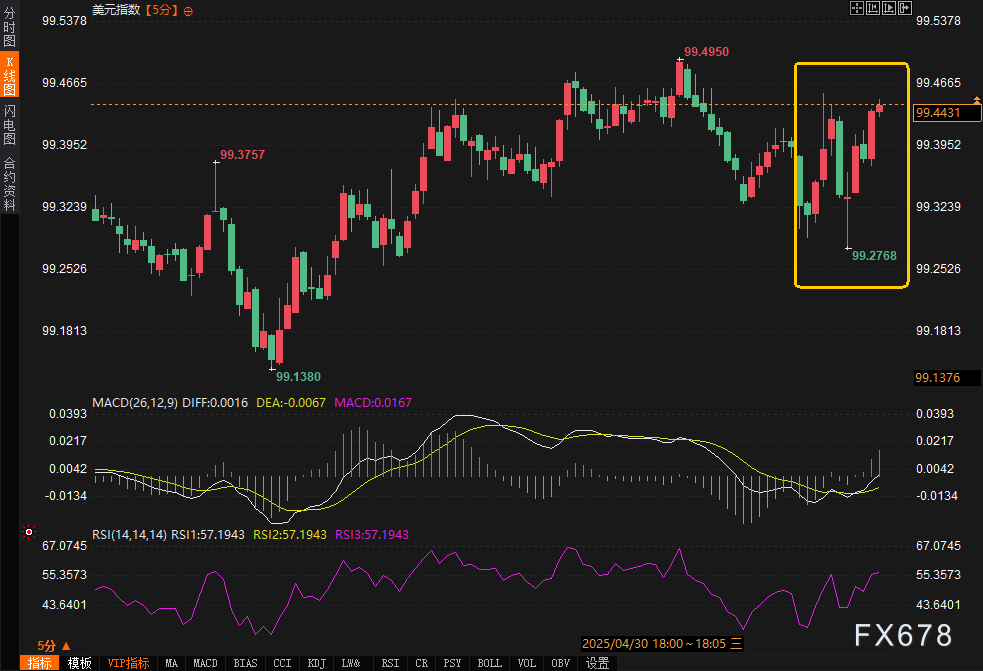Click the jump-to-latest arrow icon

905,8
